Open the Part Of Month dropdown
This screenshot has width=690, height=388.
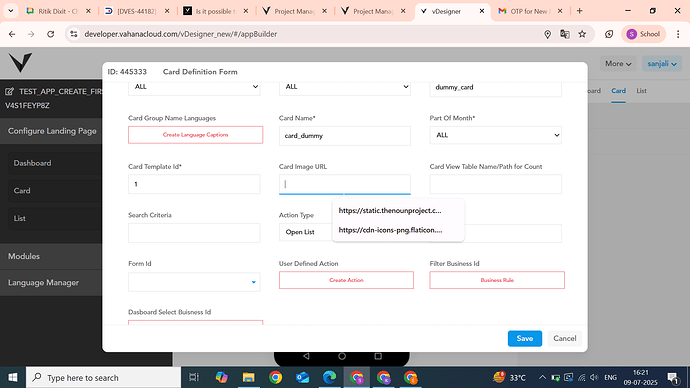495,135
